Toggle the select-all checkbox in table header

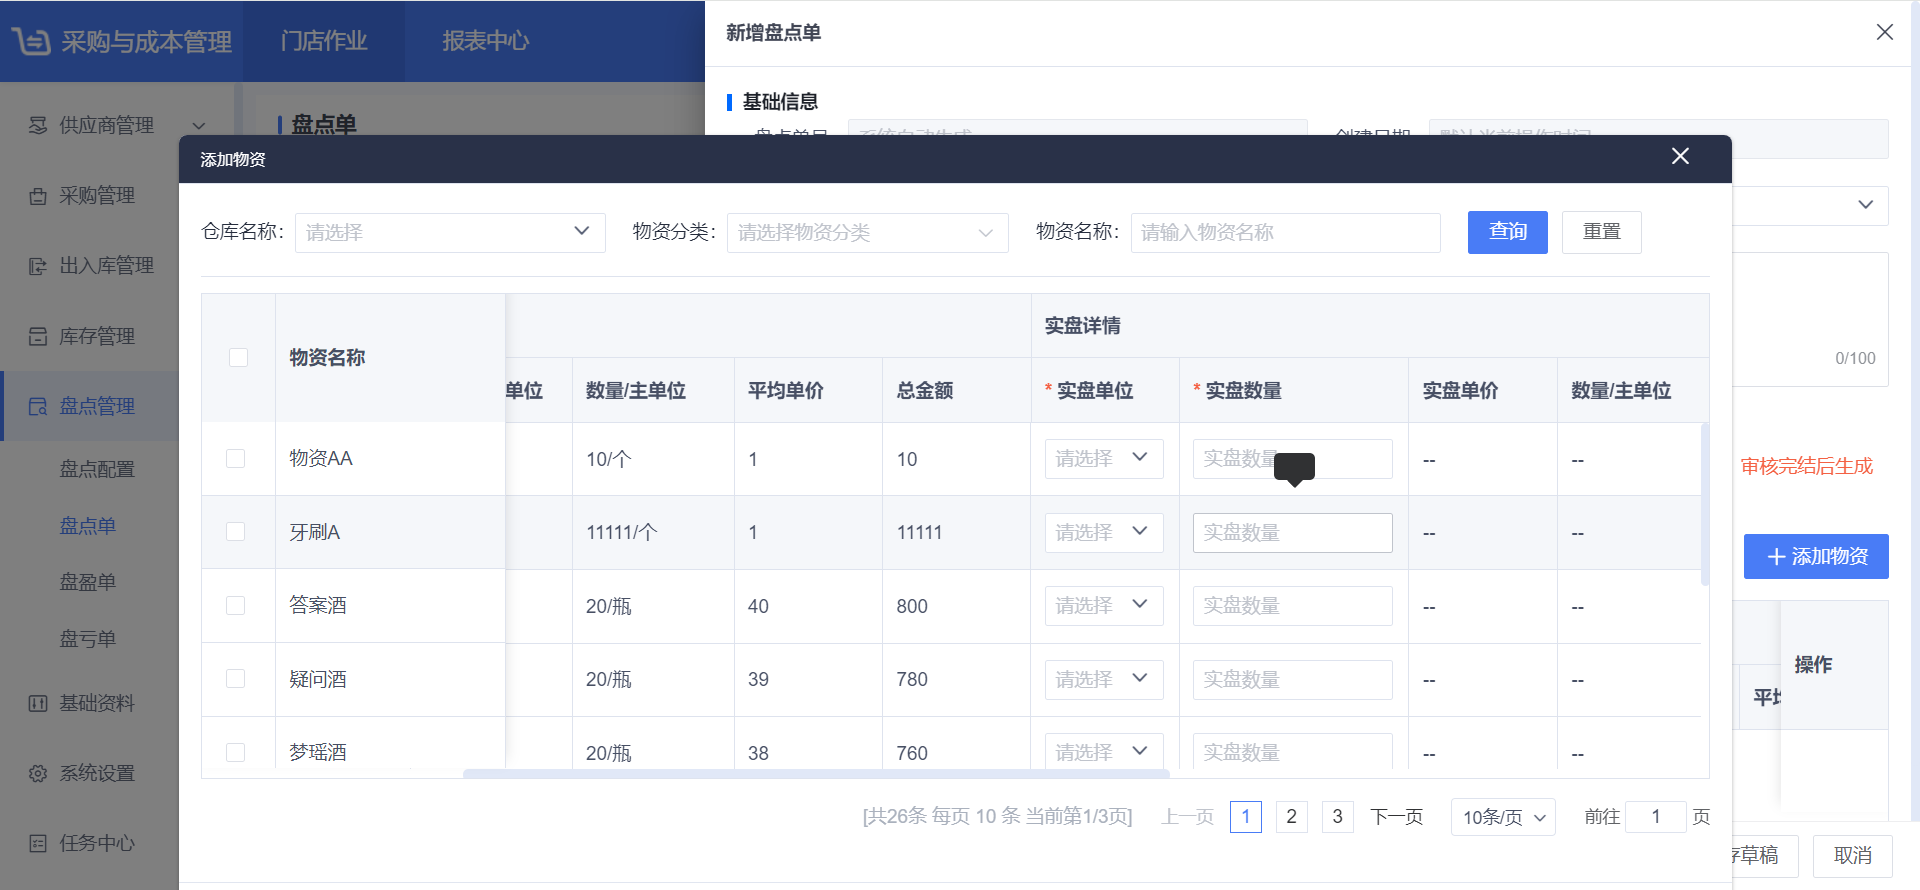coord(238,357)
